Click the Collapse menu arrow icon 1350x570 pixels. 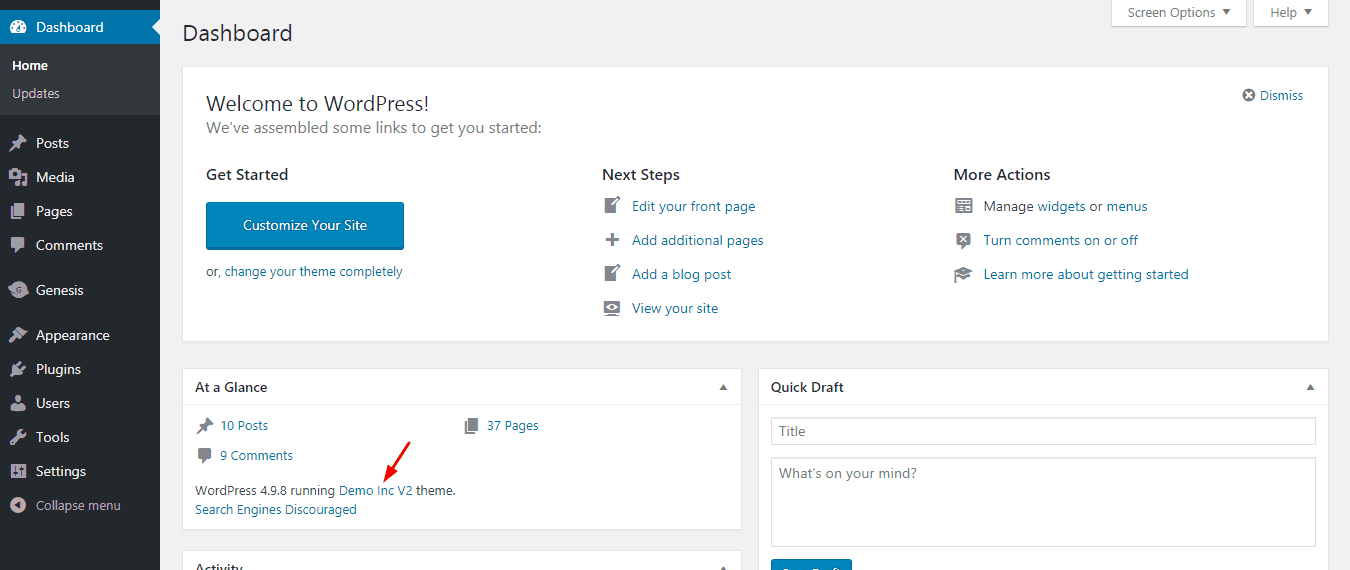[x=18, y=505]
